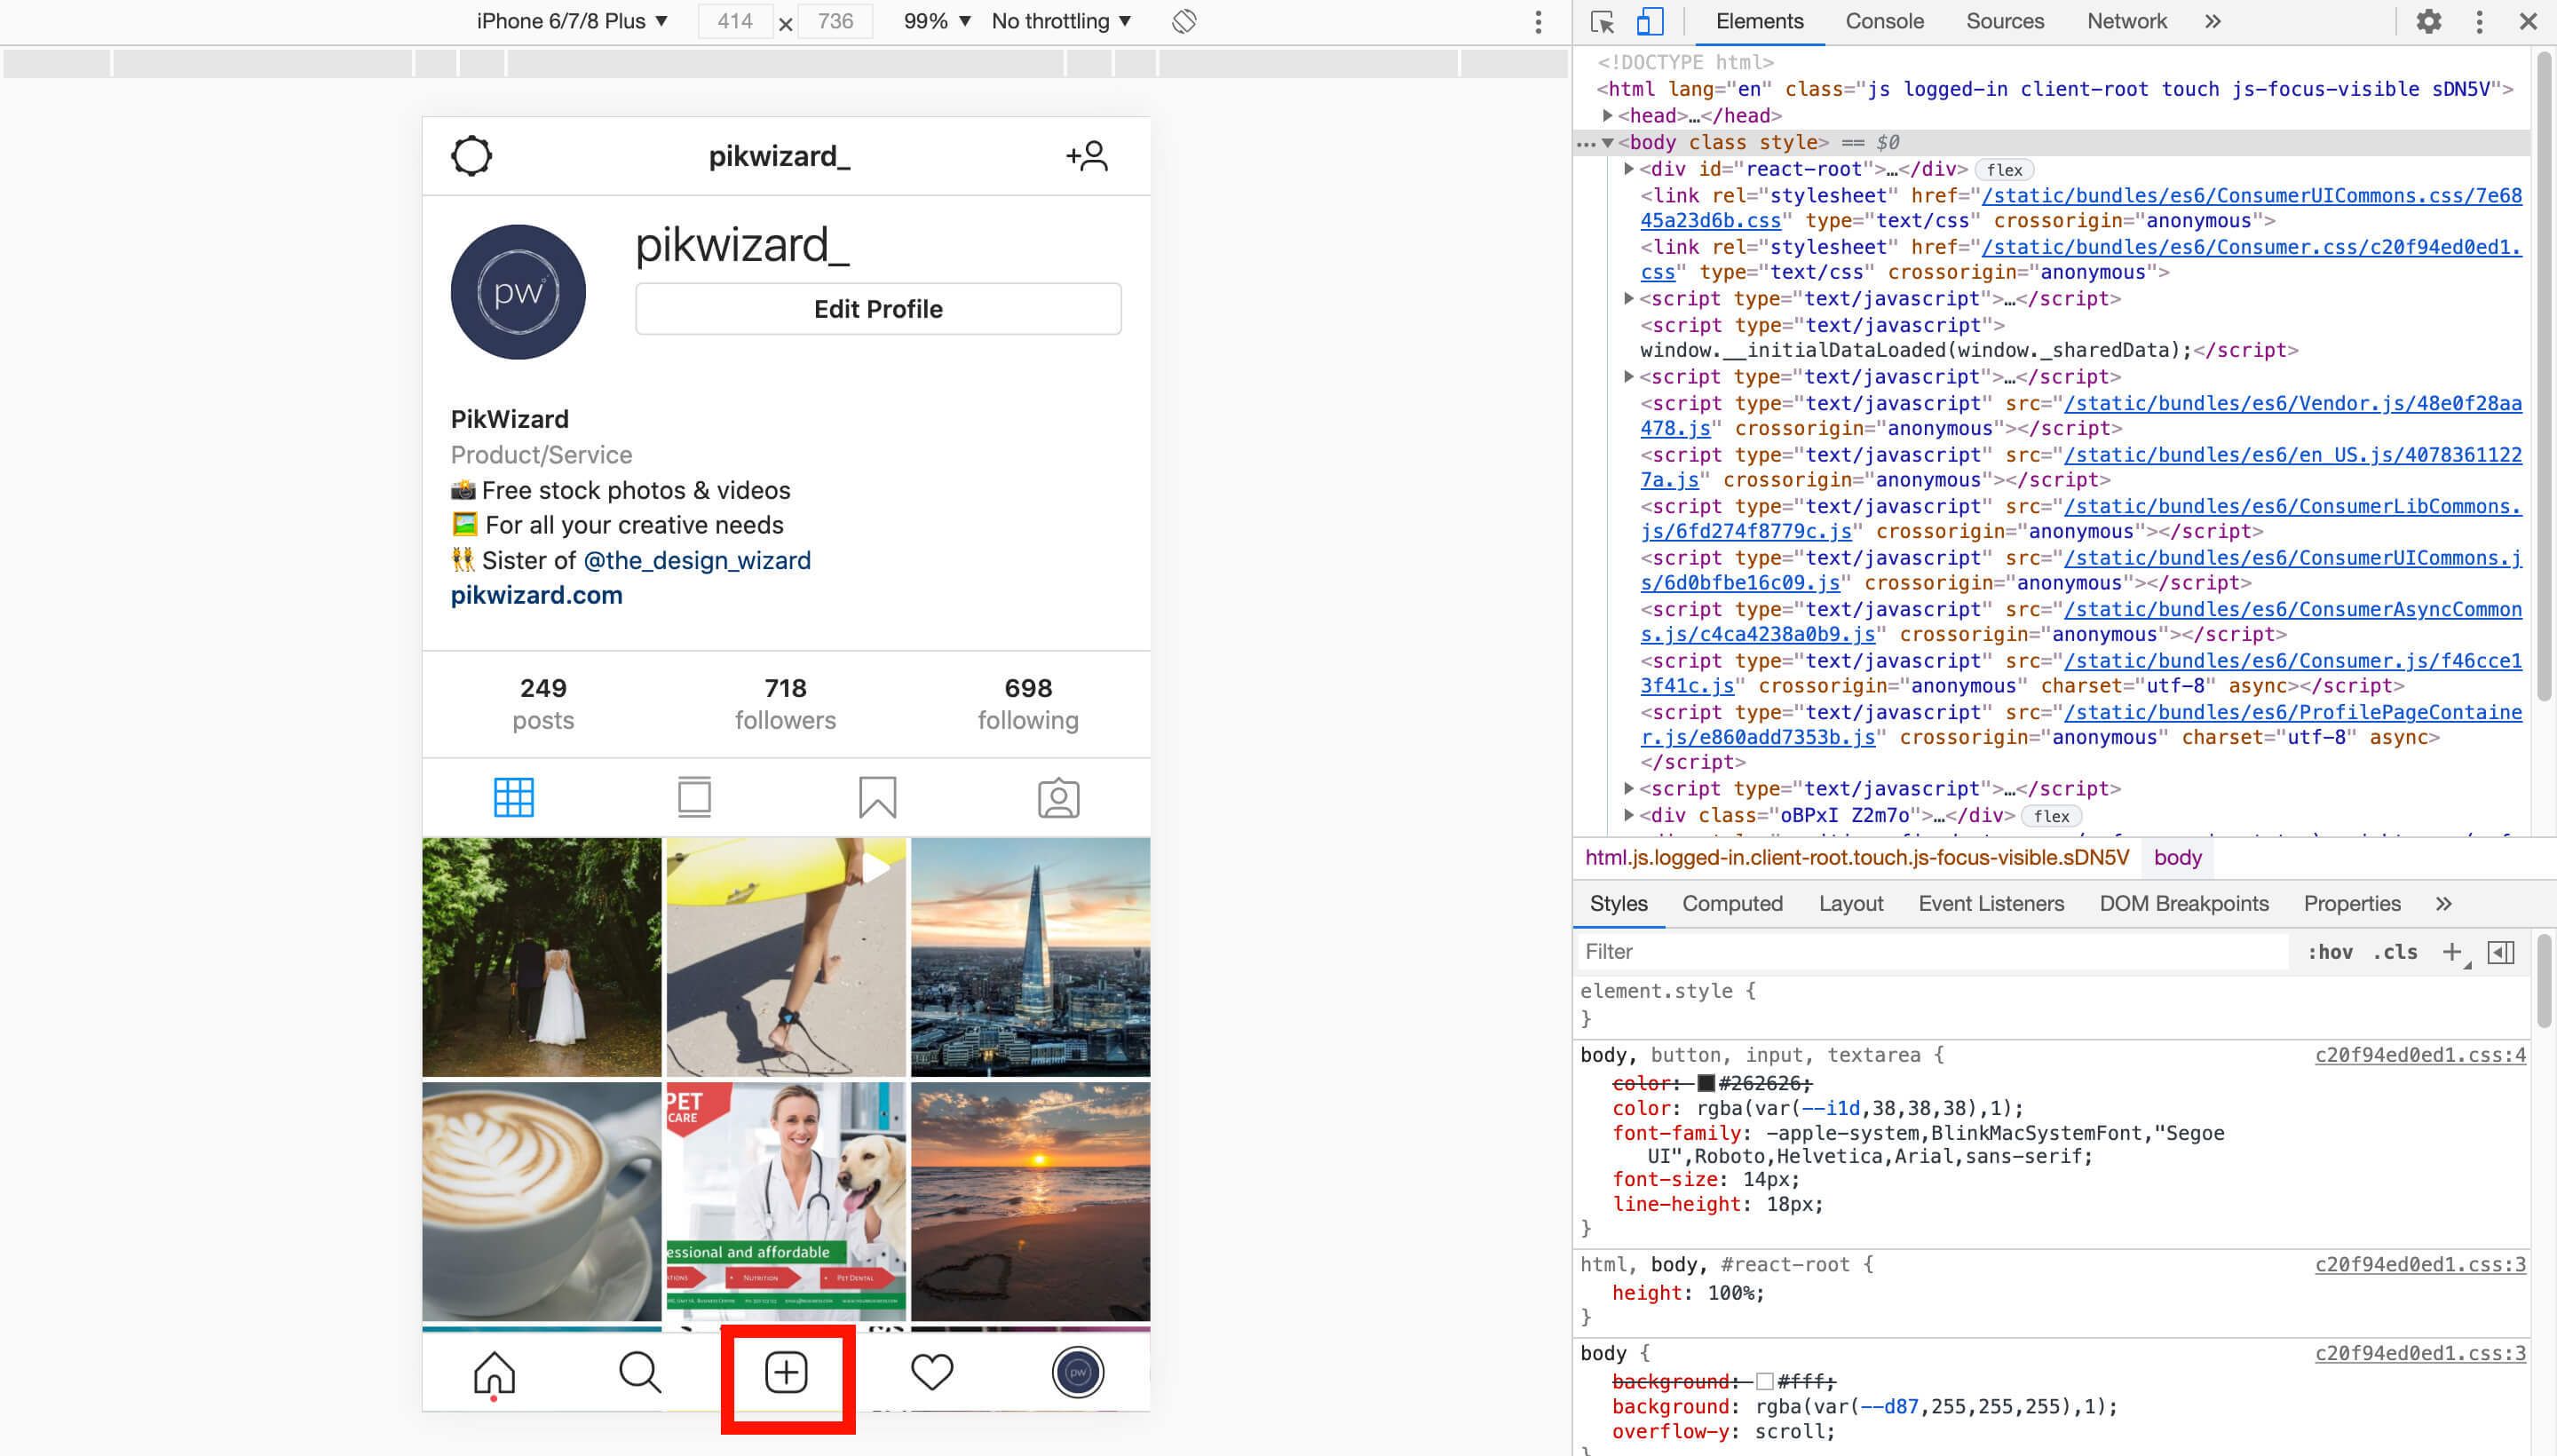2557x1456 pixels.
Task: Toggle the computed styles sidebar icon
Action: 2501,952
